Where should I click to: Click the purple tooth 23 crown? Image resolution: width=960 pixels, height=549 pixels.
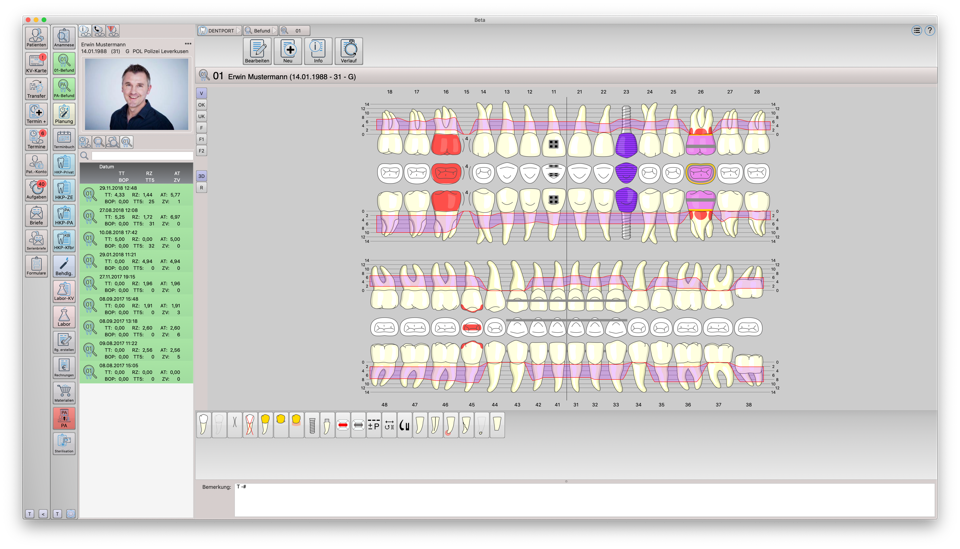pos(626,146)
